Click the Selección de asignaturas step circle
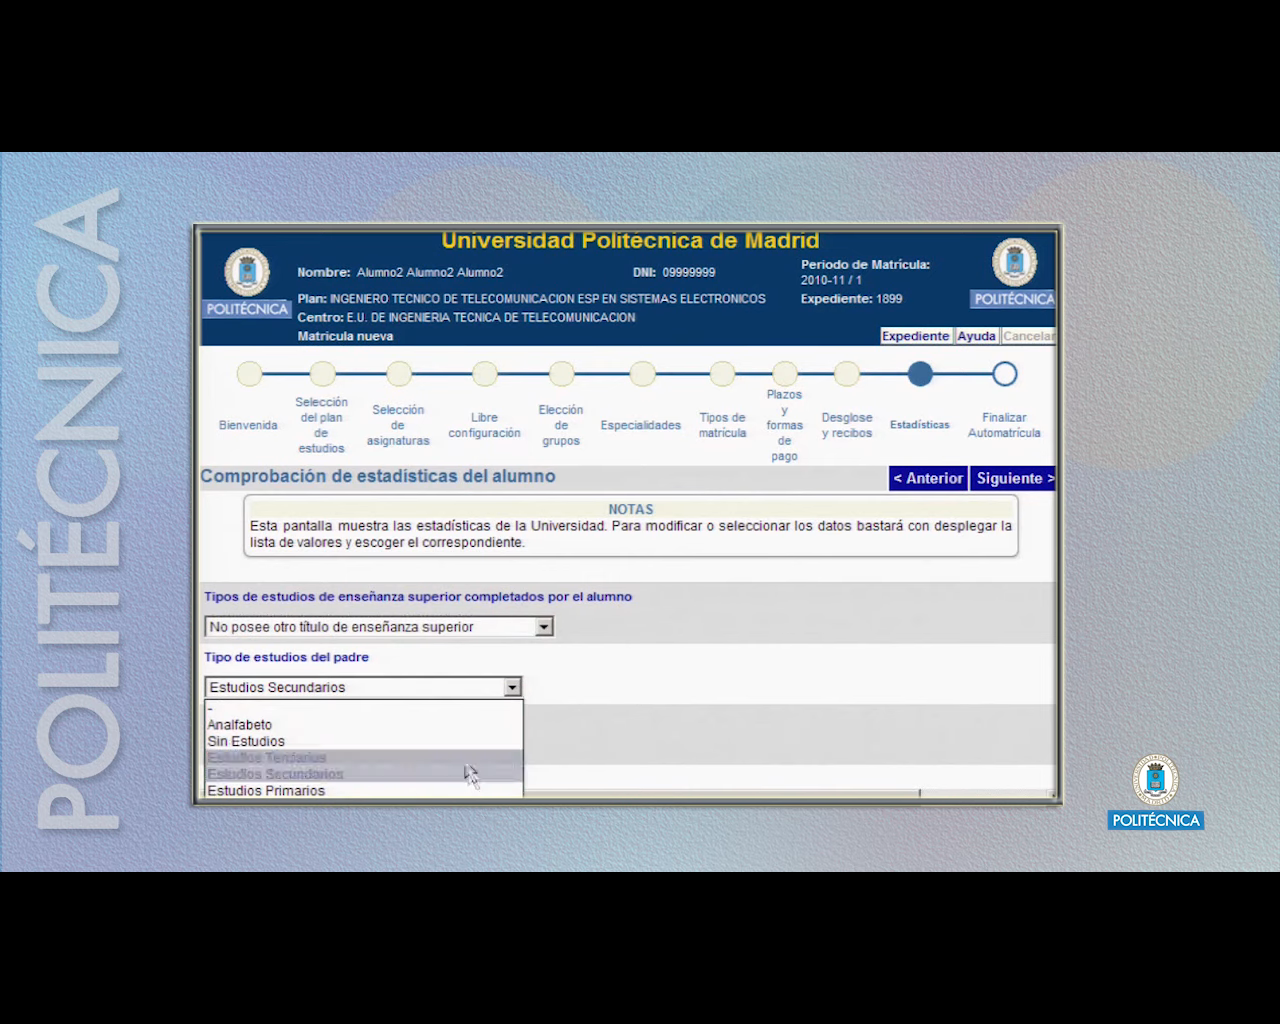1280x1024 pixels. [x=398, y=374]
